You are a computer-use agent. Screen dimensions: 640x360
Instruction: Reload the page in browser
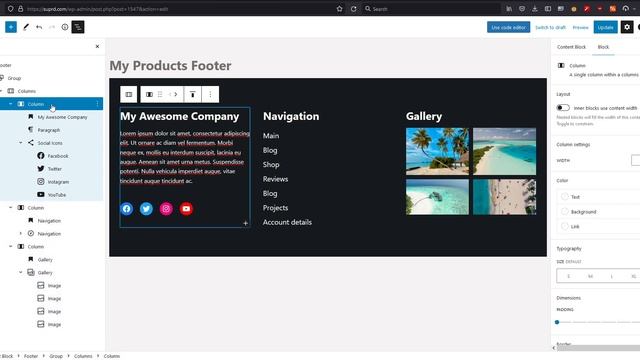point(353,9)
